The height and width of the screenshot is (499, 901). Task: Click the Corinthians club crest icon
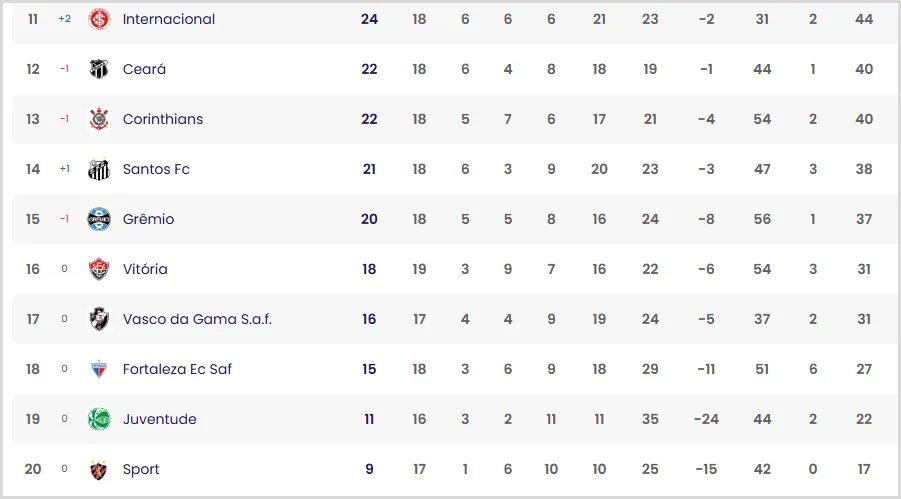(x=99, y=119)
